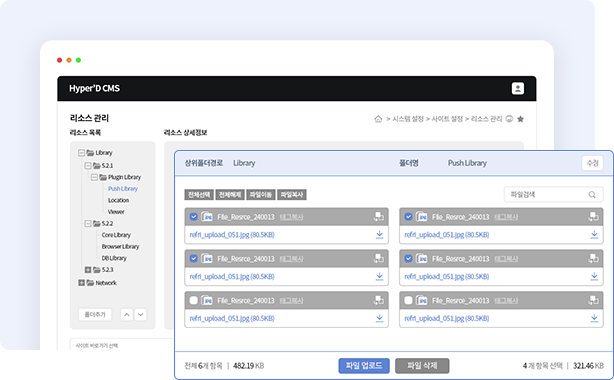Uncheck the middle-right file card checkbox
Image resolution: width=614 pixels, height=380 pixels.
pyautogui.click(x=408, y=259)
